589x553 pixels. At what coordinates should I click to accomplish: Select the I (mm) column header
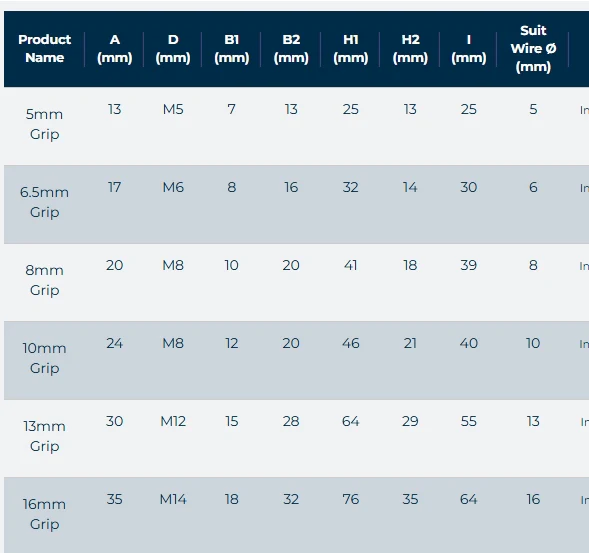pyautogui.click(x=469, y=49)
